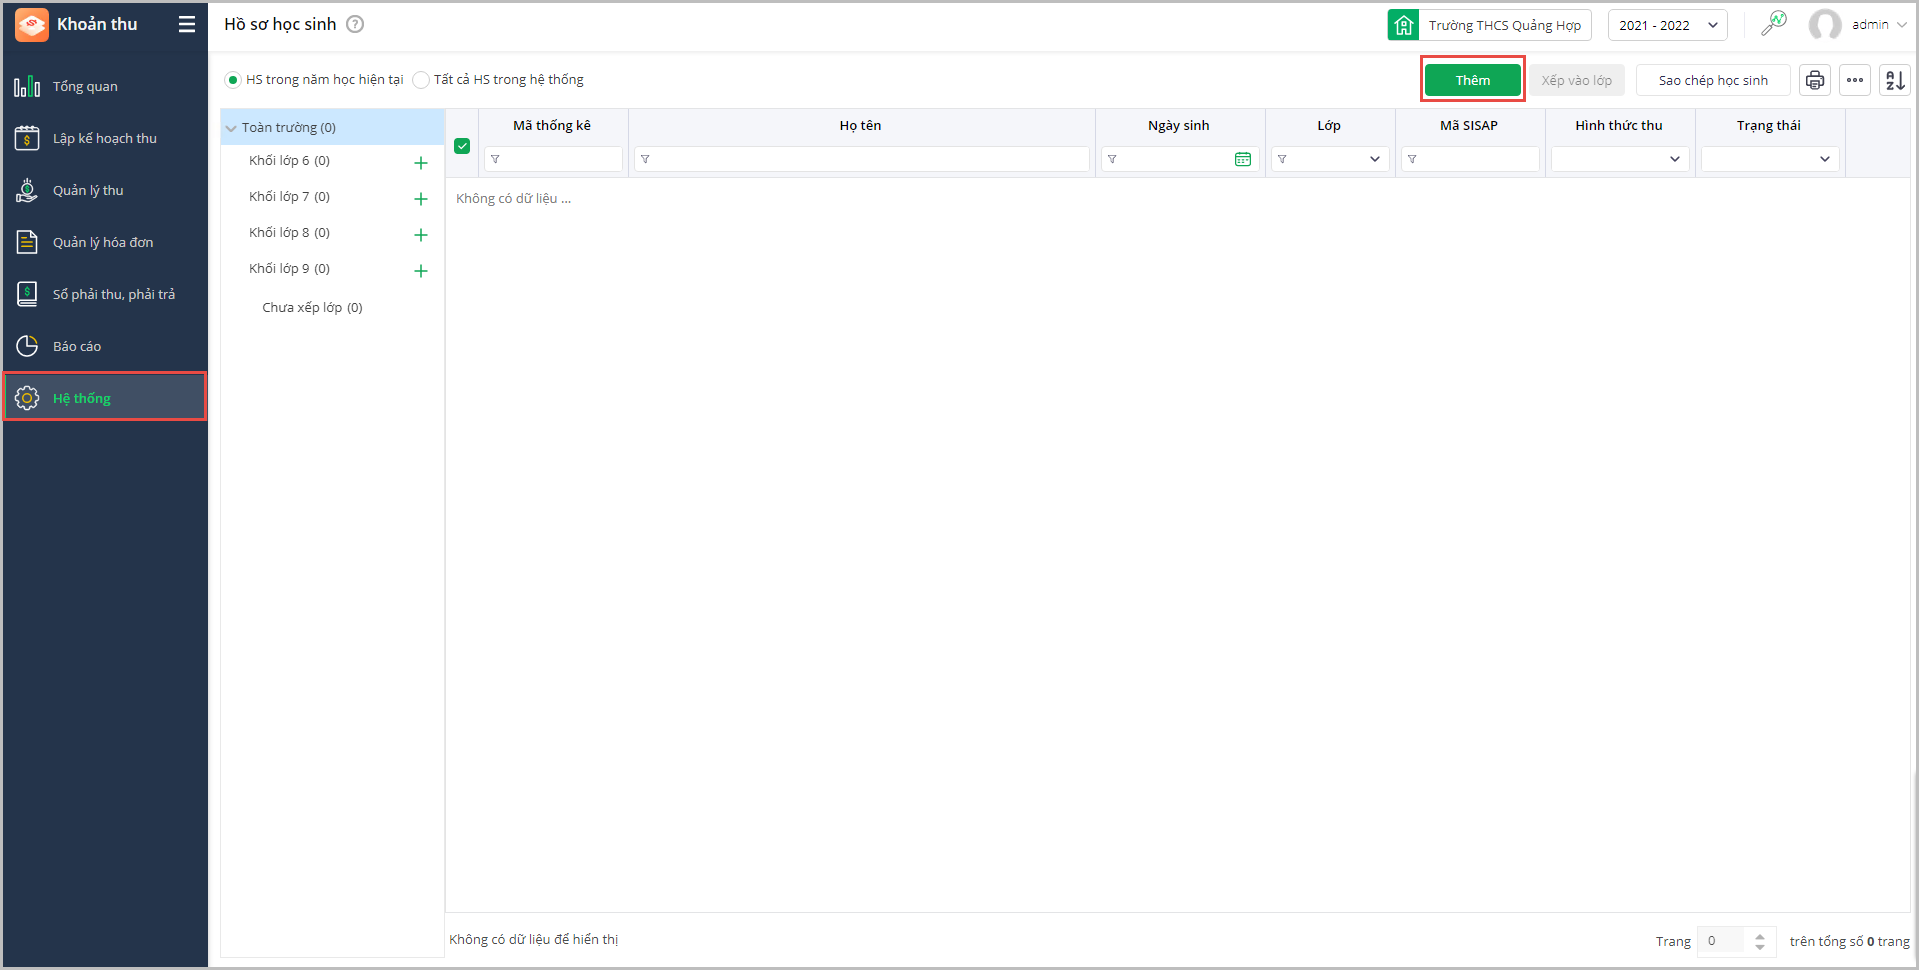Click the filter icon in Mã SISAP column
Viewport: 1919px width, 970px height.
tap(1412, 159)
